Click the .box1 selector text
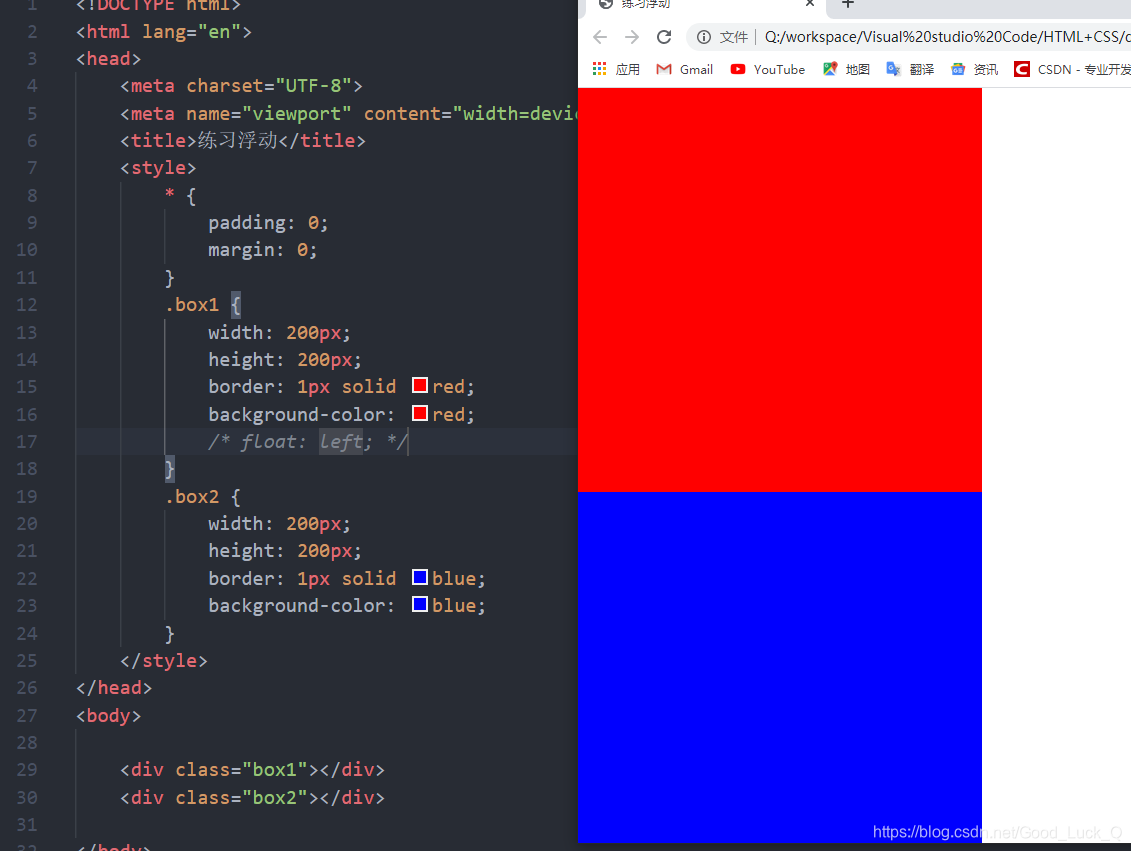This screenshot has width=1131, height=851. coord(192,305)
